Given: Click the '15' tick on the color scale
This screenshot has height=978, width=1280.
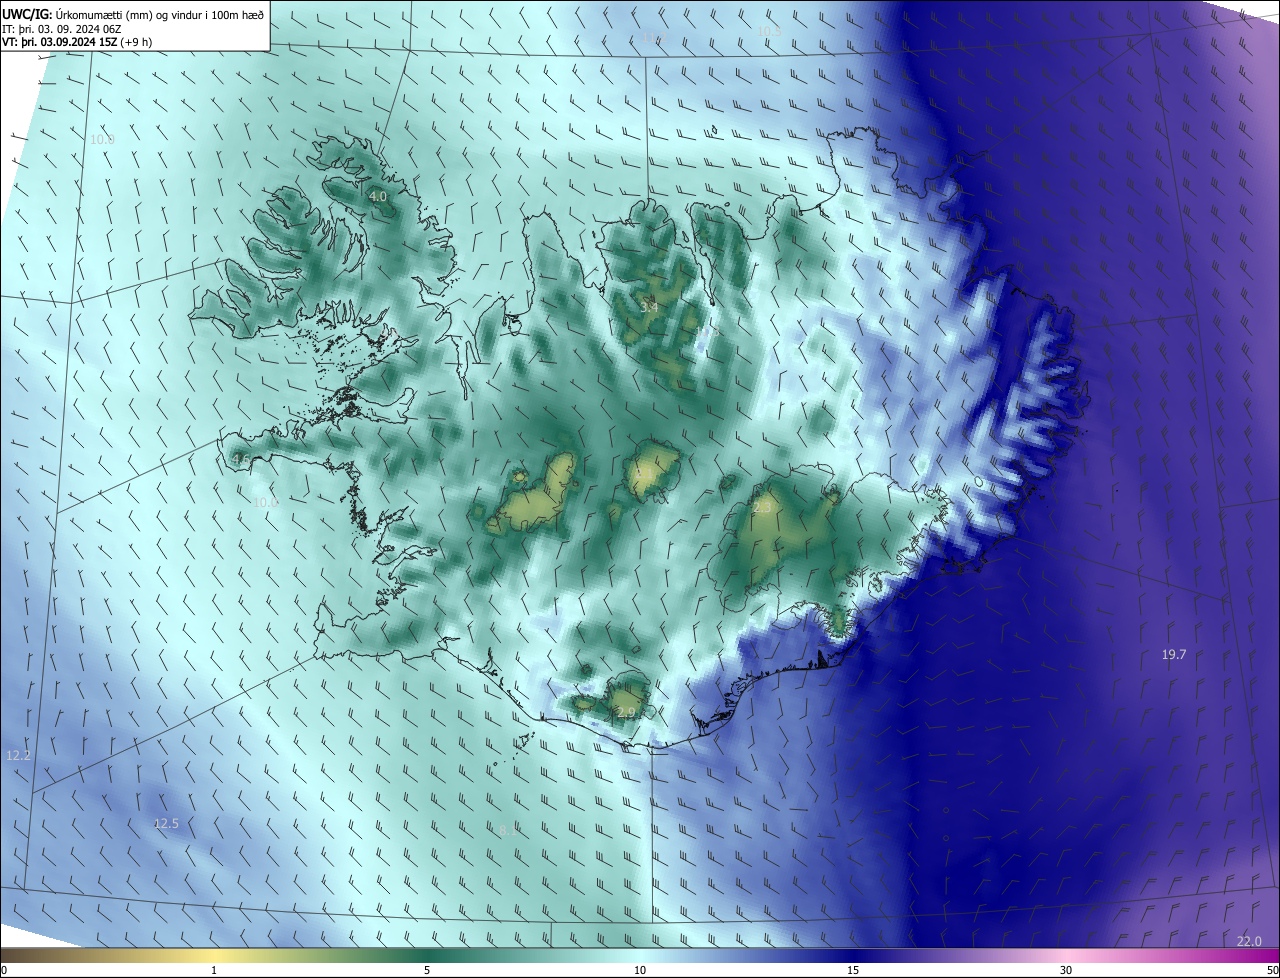Looking at the screenshot, I should tap(853, 970).
